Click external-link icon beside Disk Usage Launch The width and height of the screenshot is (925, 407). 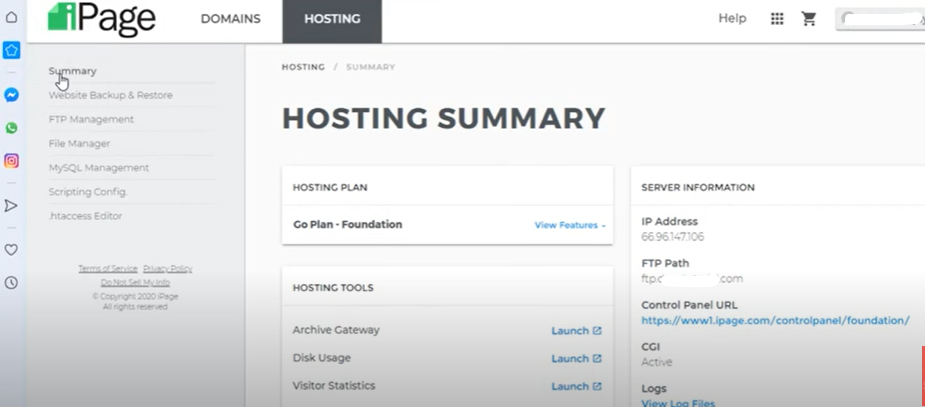(x=597, y=359)
